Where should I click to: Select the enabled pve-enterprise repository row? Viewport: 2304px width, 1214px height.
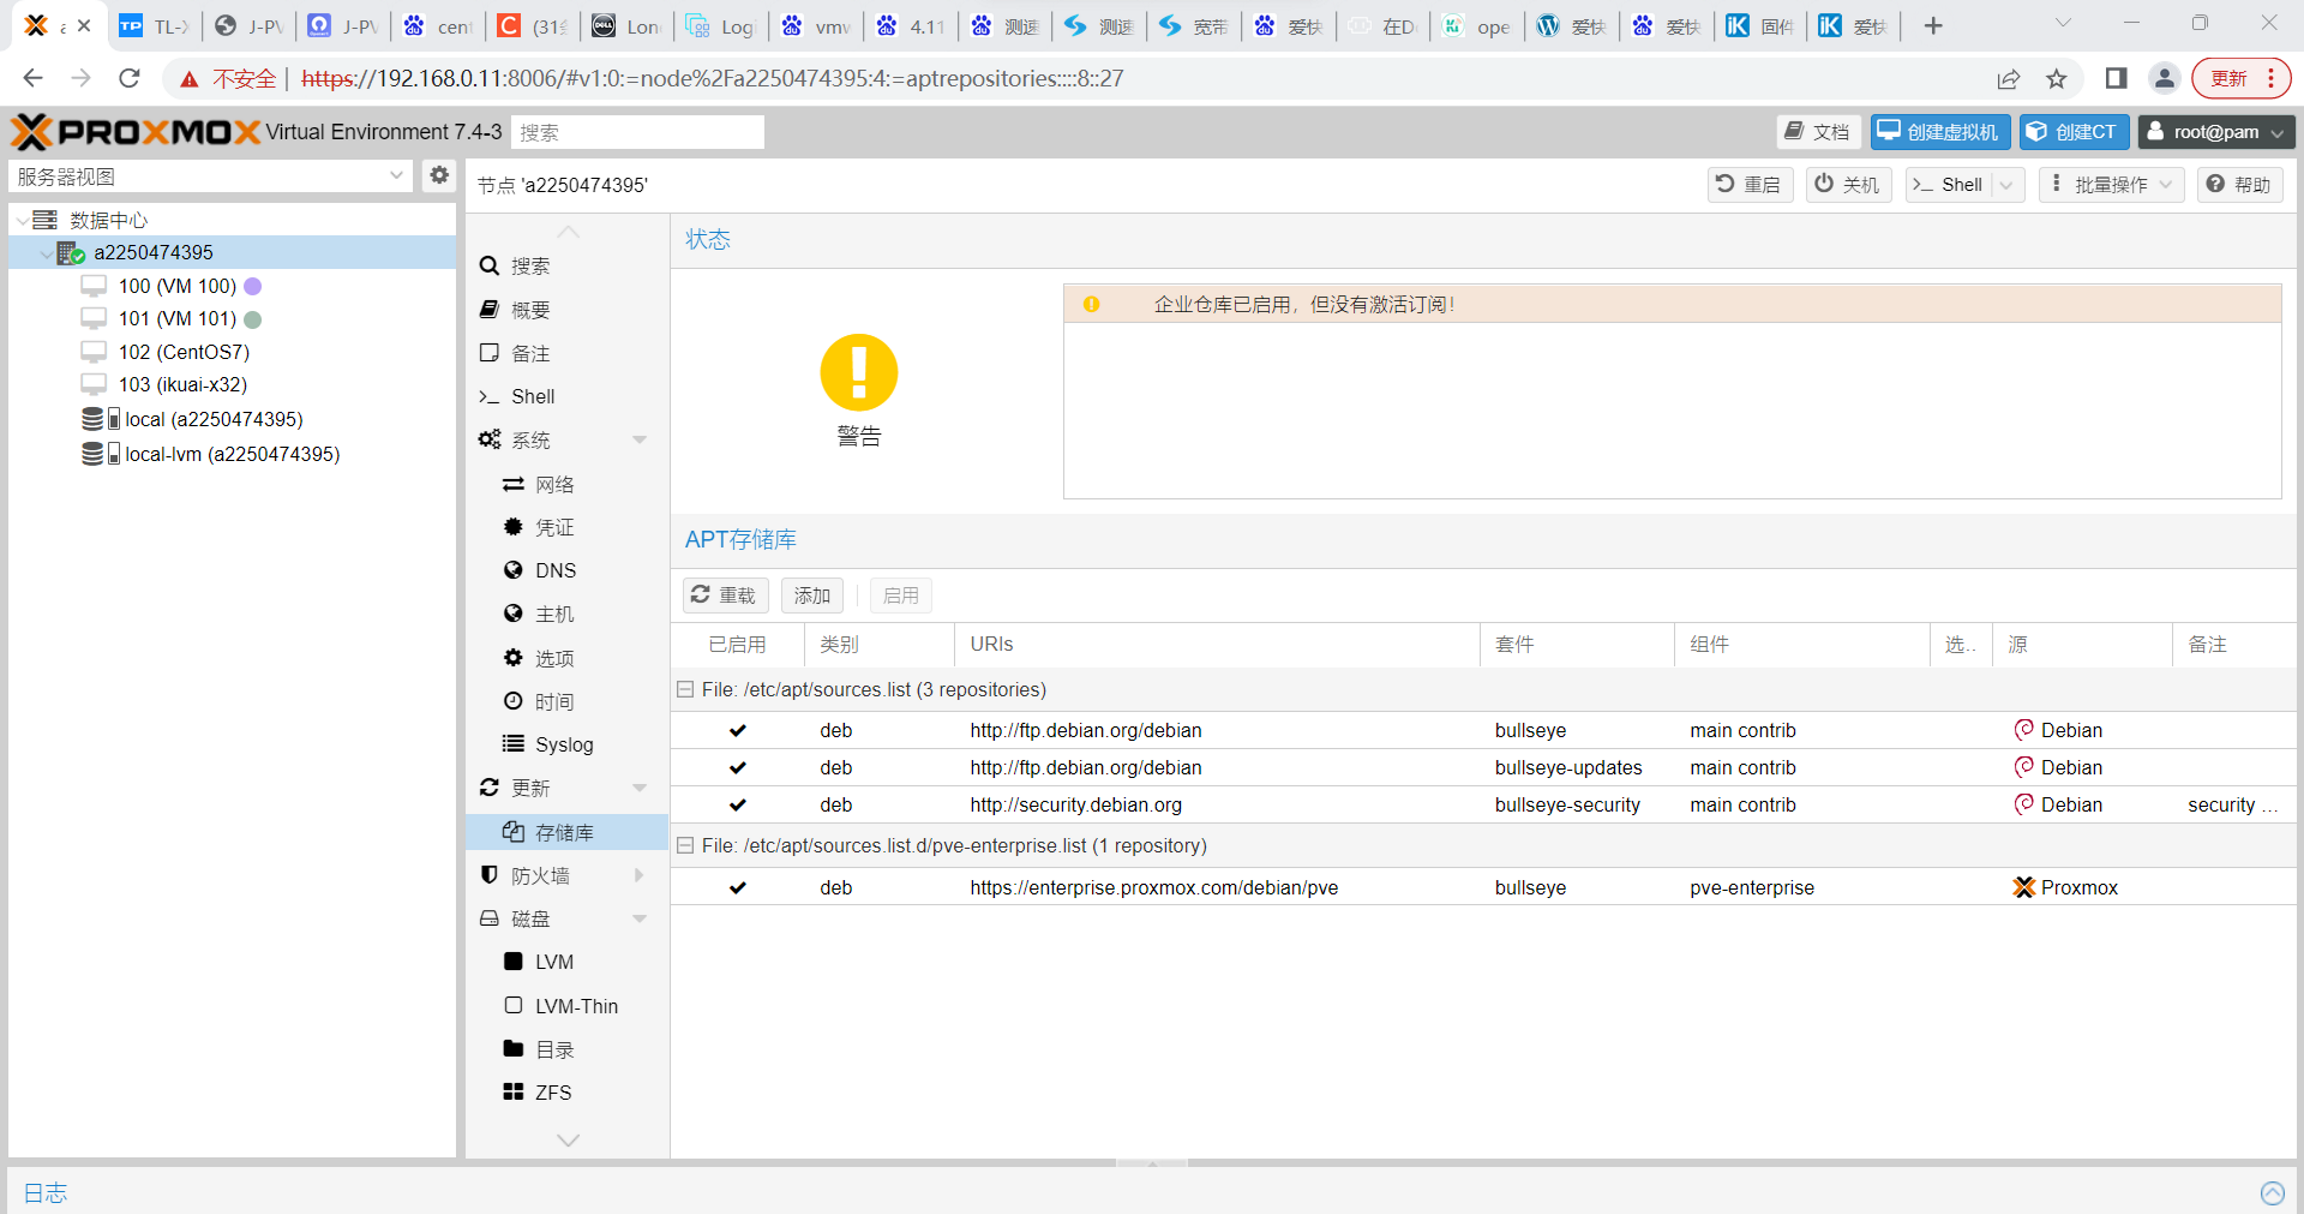[1152, 888]
